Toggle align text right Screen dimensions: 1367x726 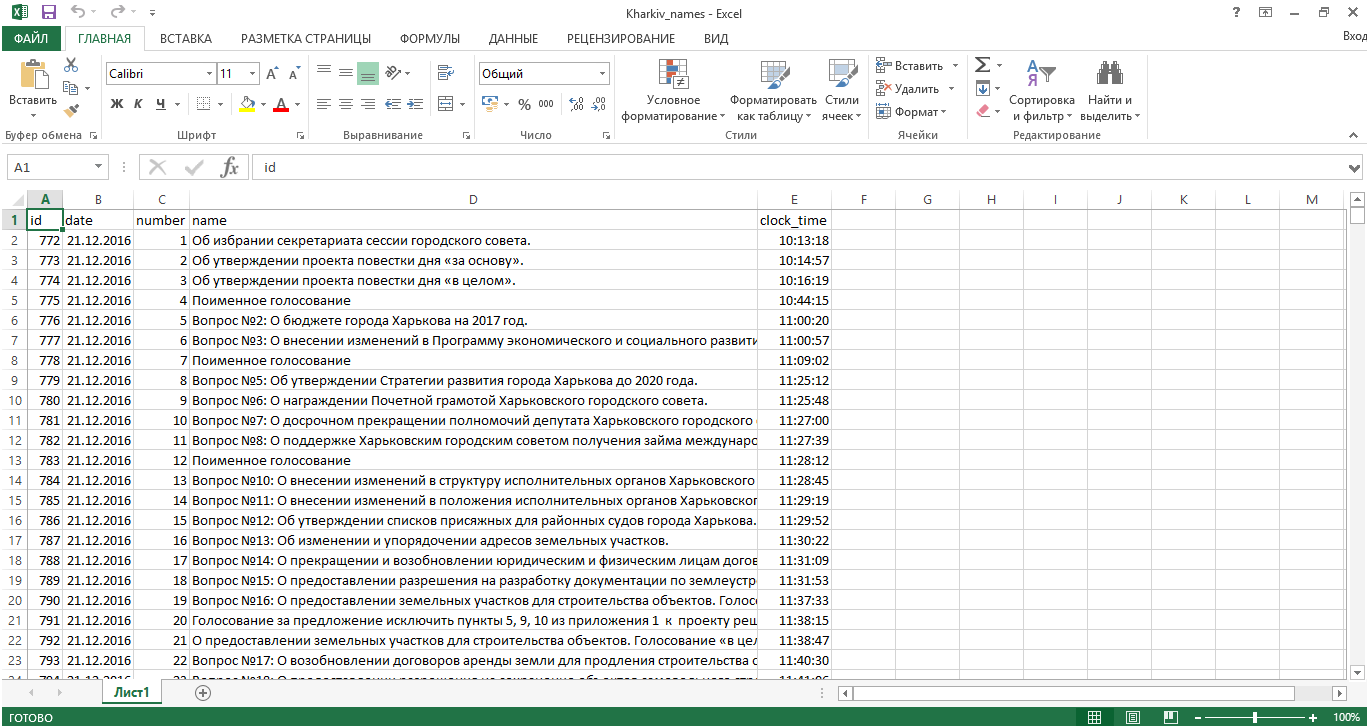[x=368, y=104]
